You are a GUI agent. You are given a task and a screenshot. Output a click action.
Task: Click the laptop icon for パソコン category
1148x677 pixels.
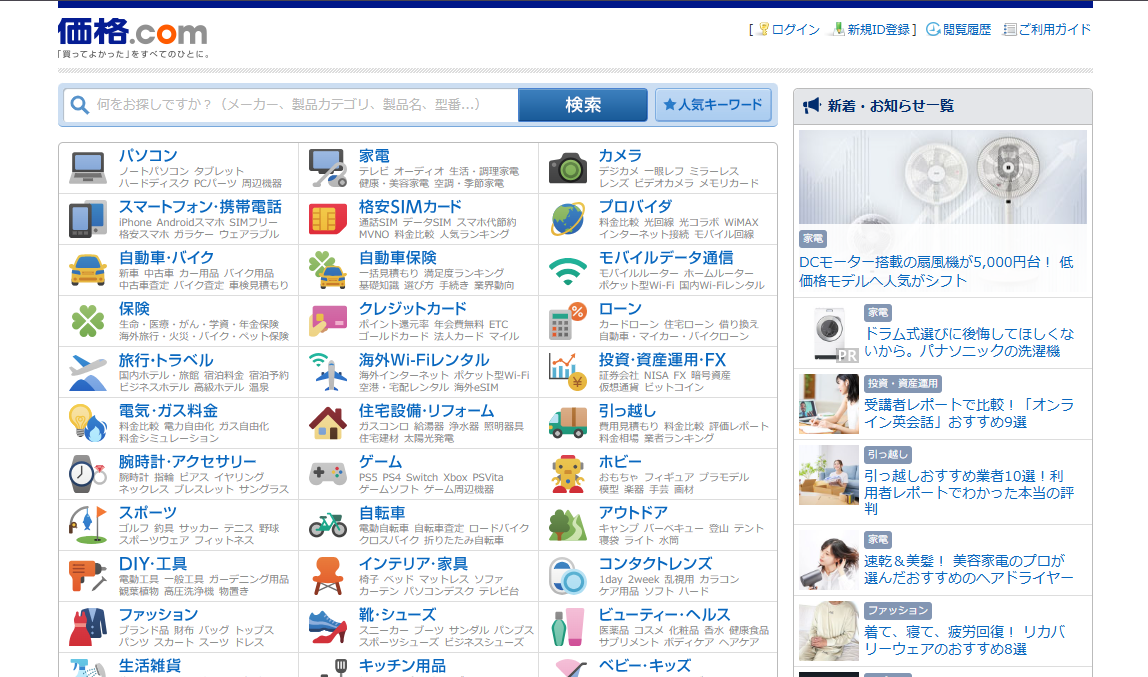[88, 168]
